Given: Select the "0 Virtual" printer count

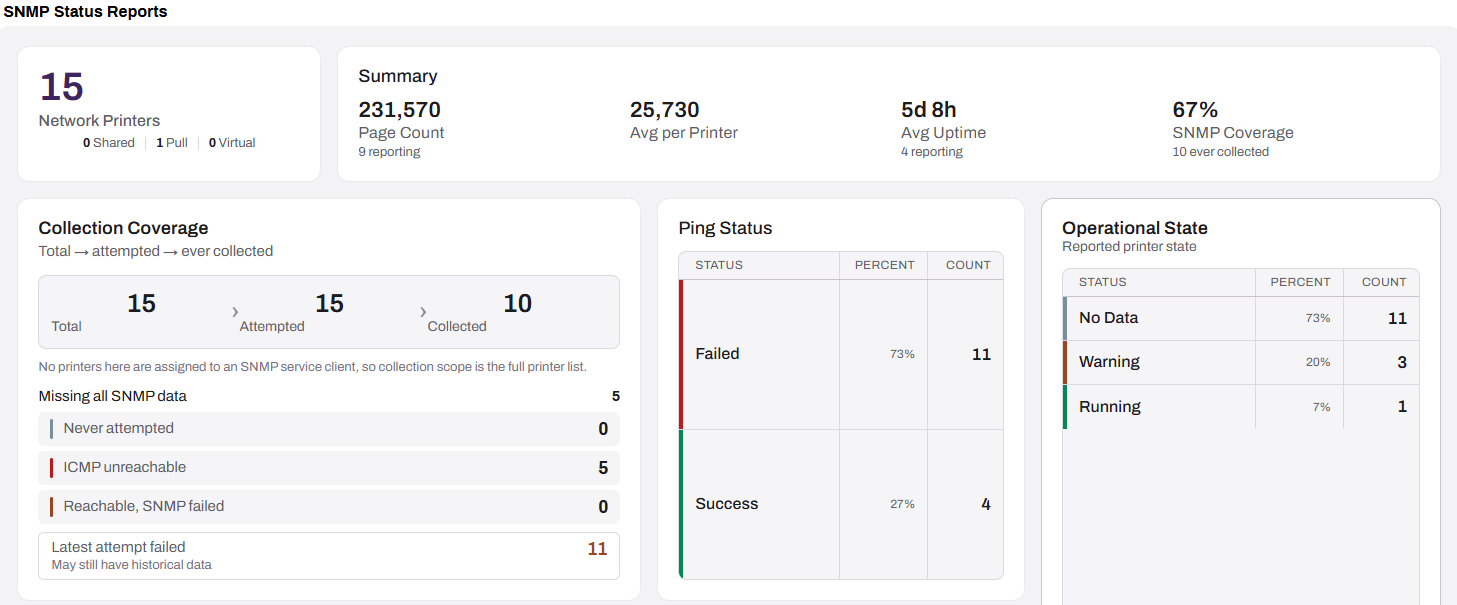Looking at the screenshot, I should pyautogui.click(x=232, y=143).
